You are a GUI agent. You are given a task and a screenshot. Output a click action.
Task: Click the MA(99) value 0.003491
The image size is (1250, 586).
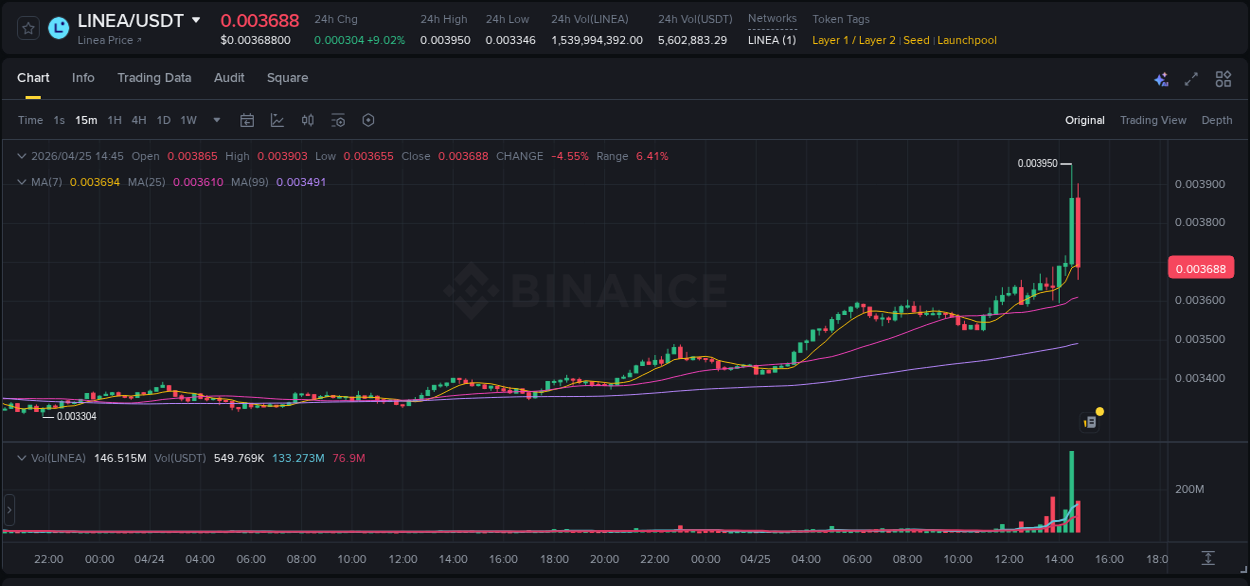point(301,182)
